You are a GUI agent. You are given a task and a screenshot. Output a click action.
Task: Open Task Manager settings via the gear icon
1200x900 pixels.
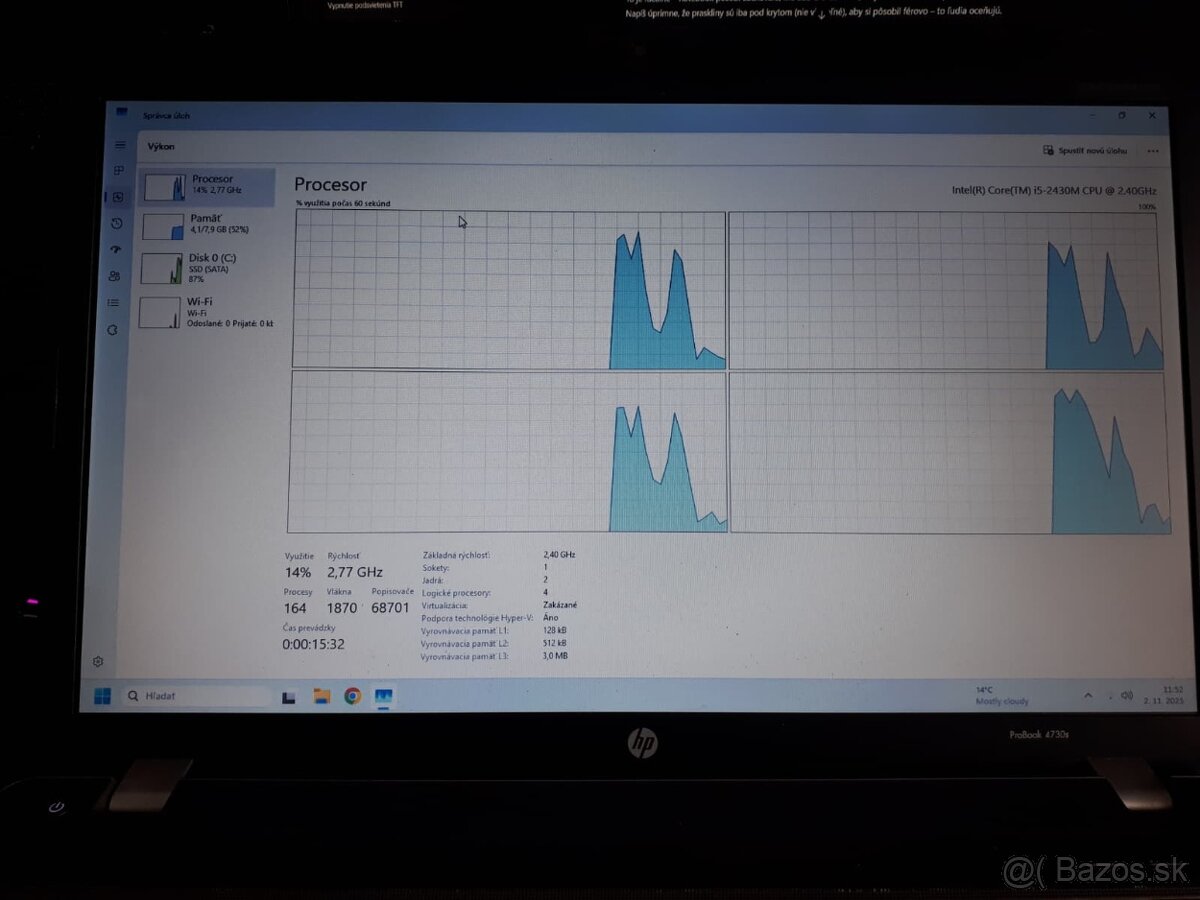[98, 661]
